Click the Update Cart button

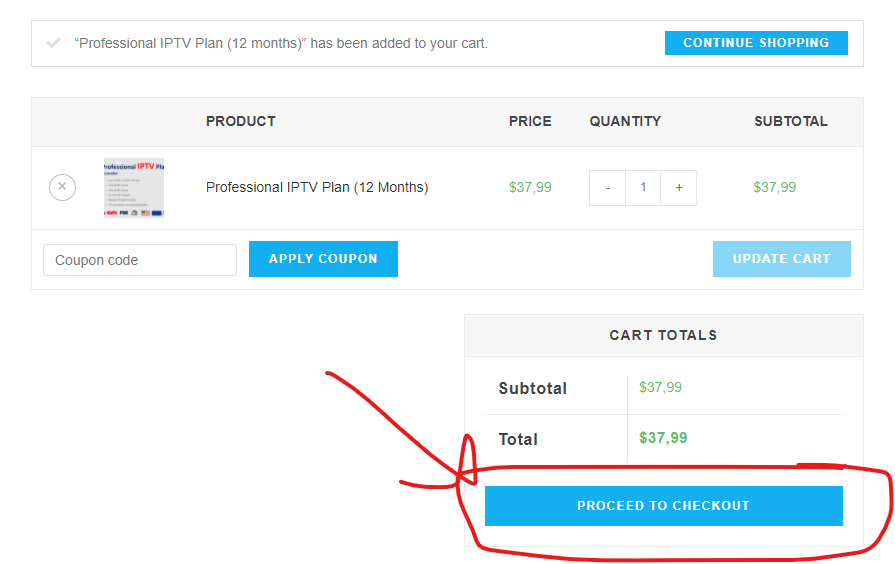point(781,259)
